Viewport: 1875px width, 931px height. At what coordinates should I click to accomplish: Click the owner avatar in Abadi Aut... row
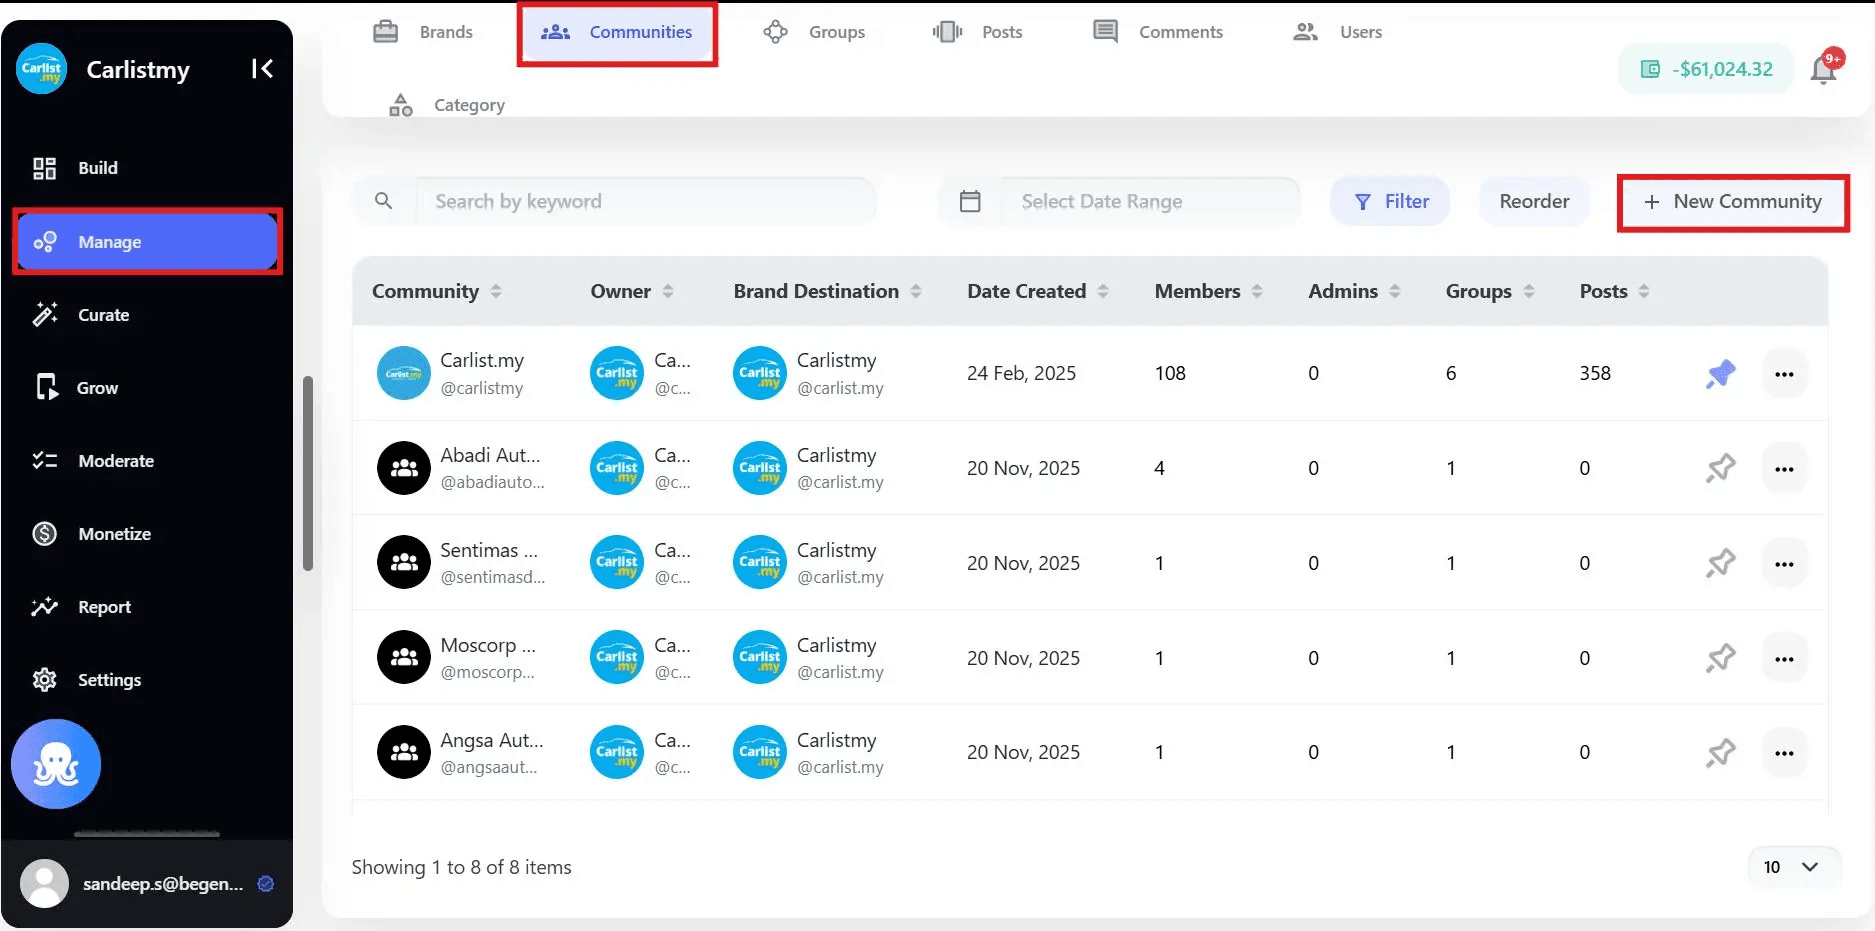point(617,468)
